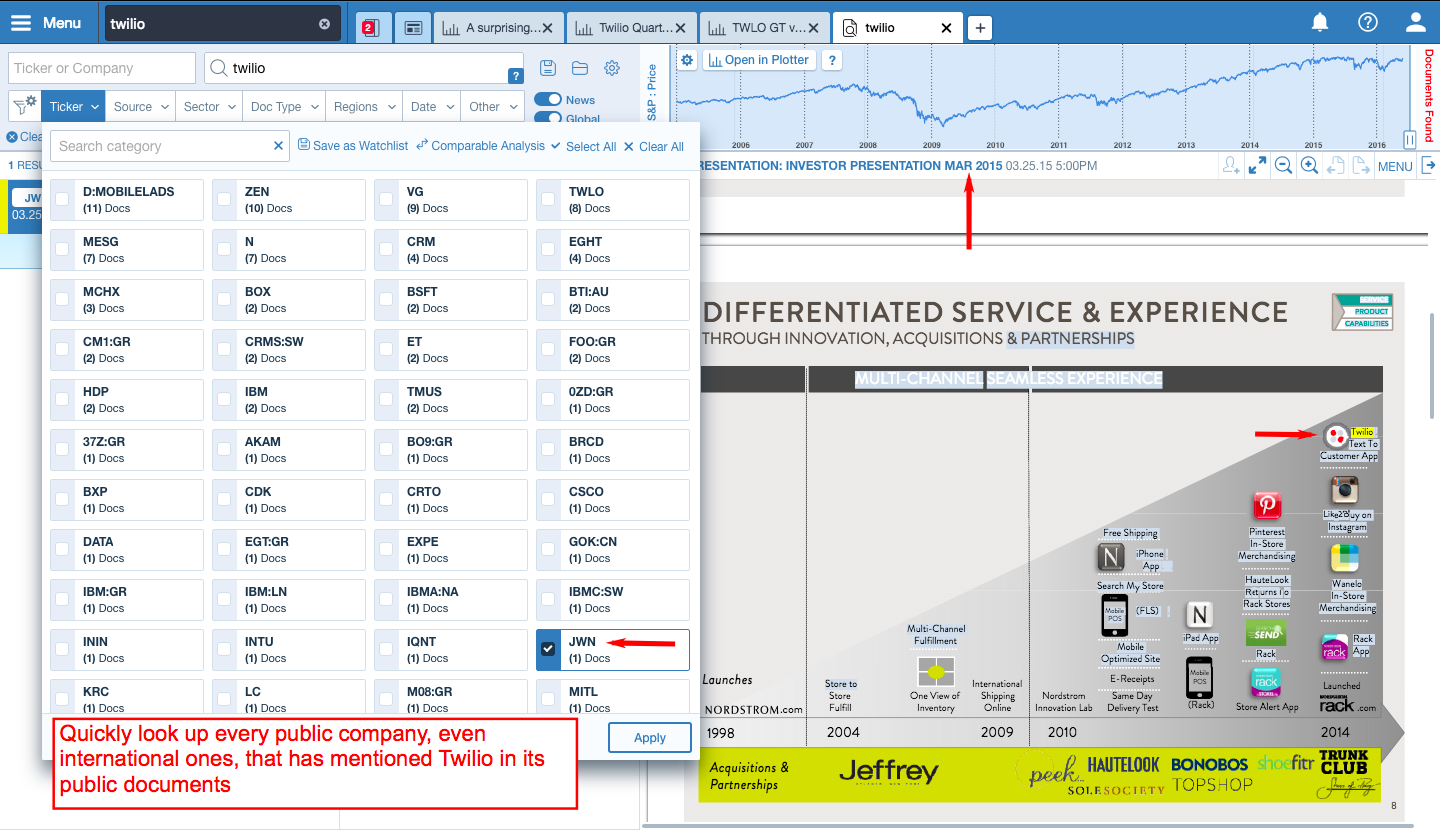Check the INTU ticker checkbox

click(224, 649)
